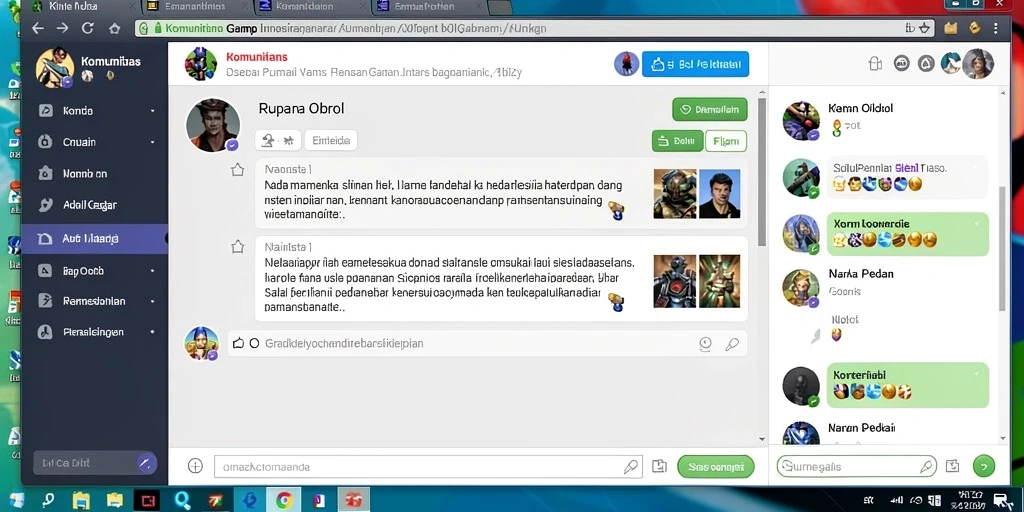Star the first Naonste message
Screen dimensions: 1024x512
[x=237, y=170]
